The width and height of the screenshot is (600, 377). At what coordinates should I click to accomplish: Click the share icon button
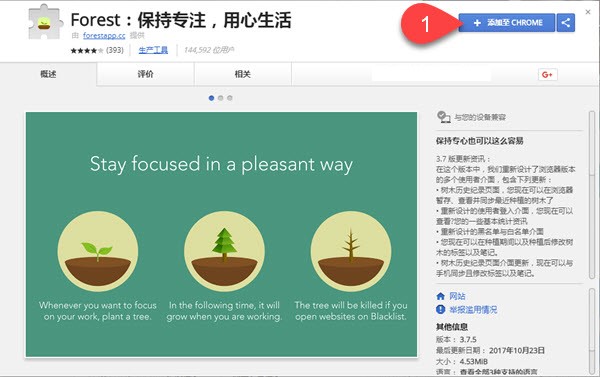click(566, 23)
